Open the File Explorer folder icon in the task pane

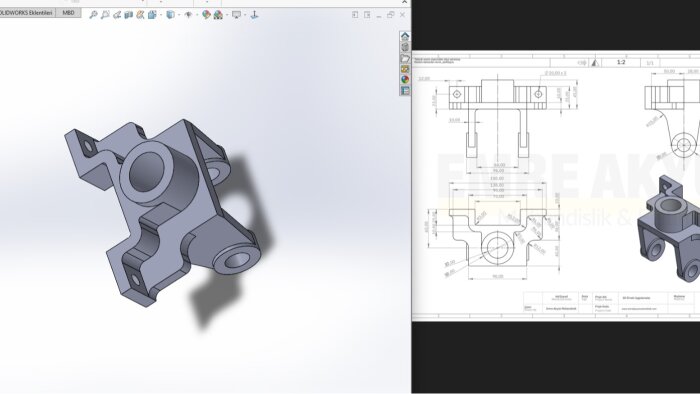pyautogui.click(x=405, y=58)
